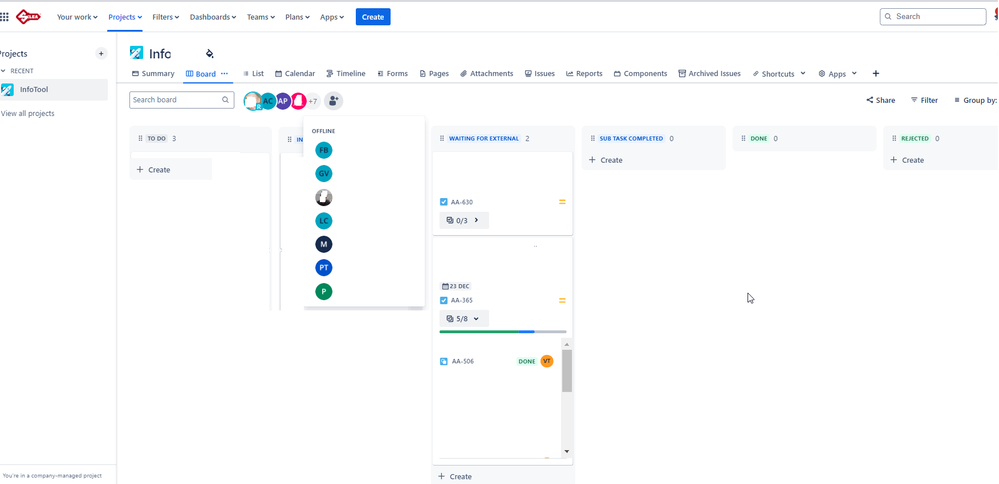Choose M user in Offline list

coord(324,245)
